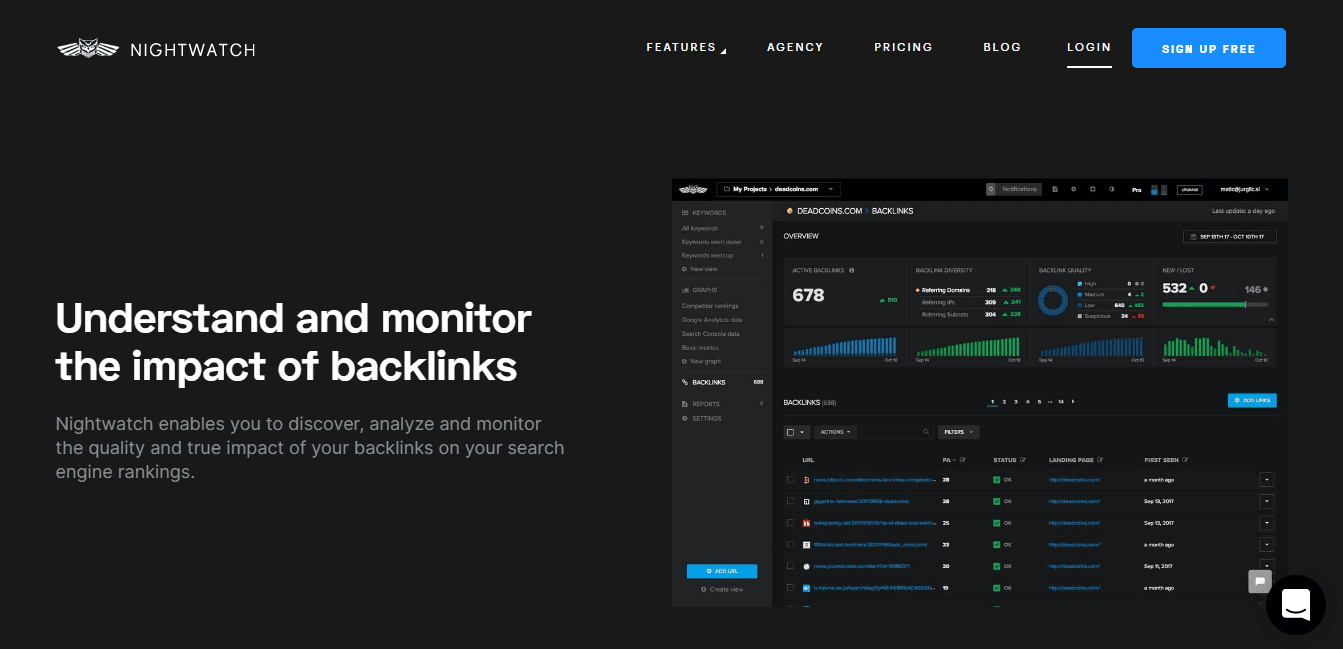The height and width of the screenshot is (649, 1343).
Task: Click the Notifications button in the dashboard
Action: point(1014,189)
